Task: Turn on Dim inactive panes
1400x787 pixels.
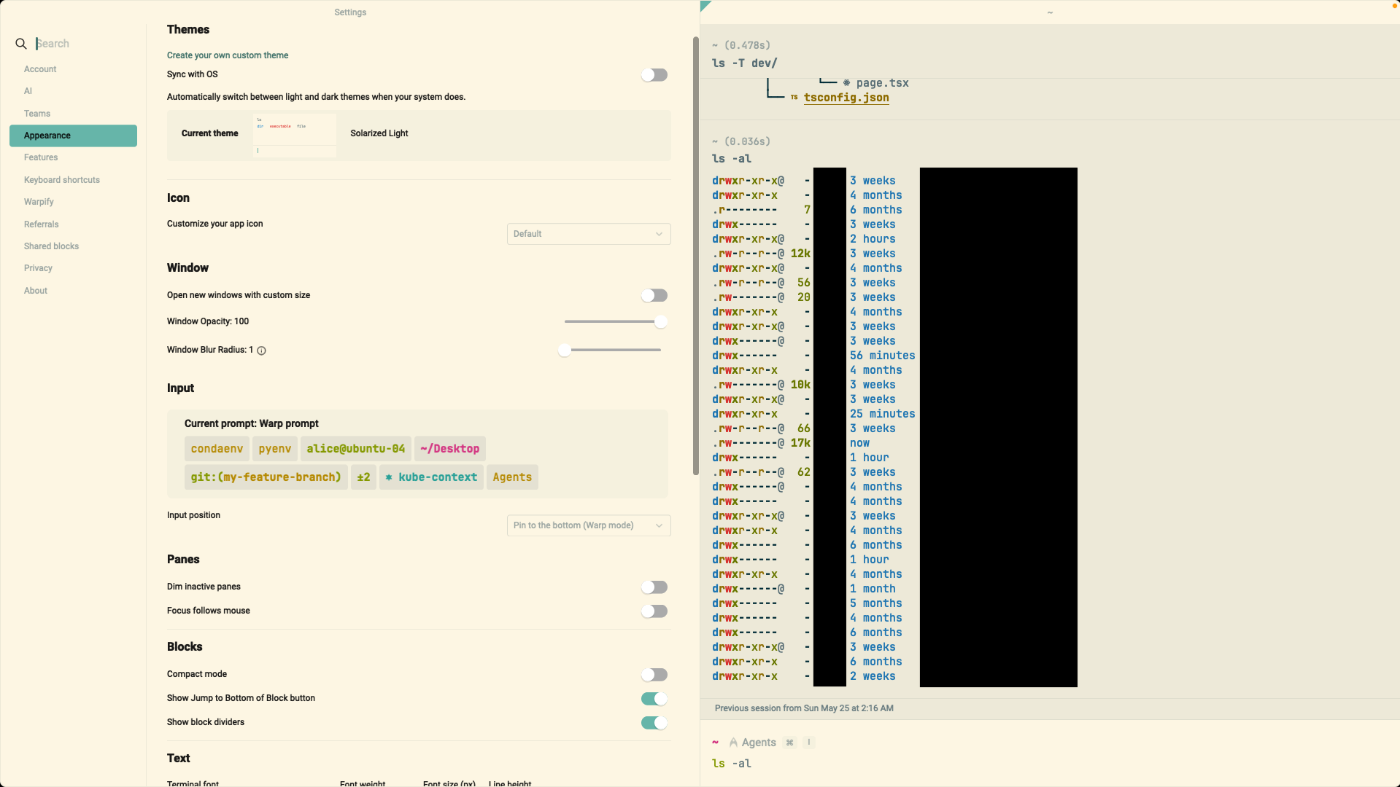Action: click(x=654, y=588)
